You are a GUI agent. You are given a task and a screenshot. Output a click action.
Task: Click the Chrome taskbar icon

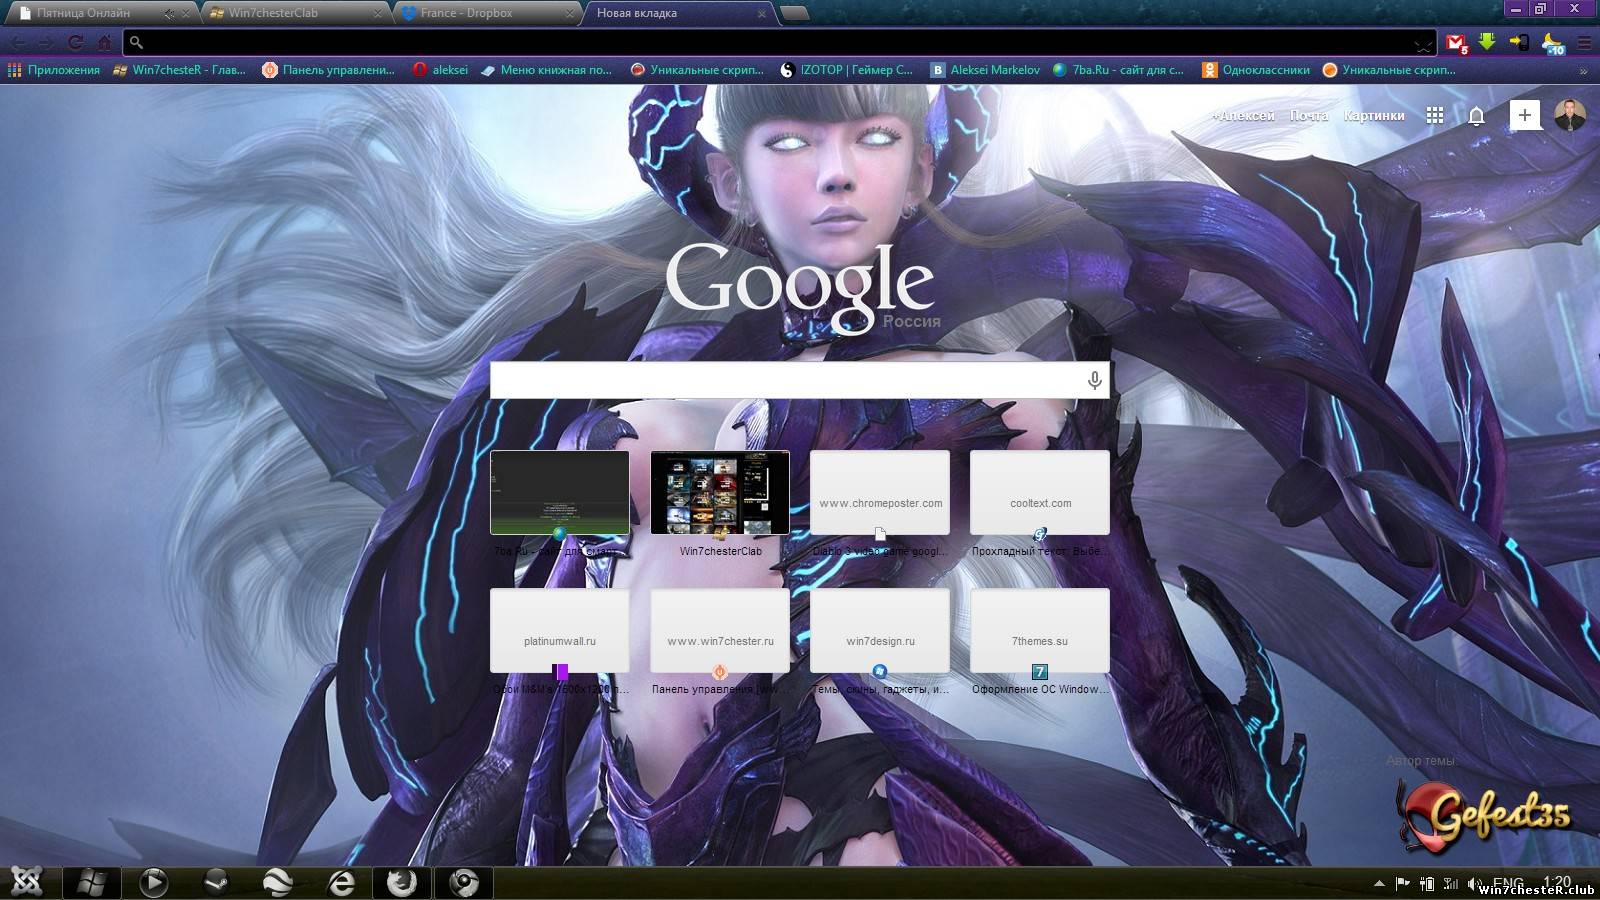(x=464, y=882)
